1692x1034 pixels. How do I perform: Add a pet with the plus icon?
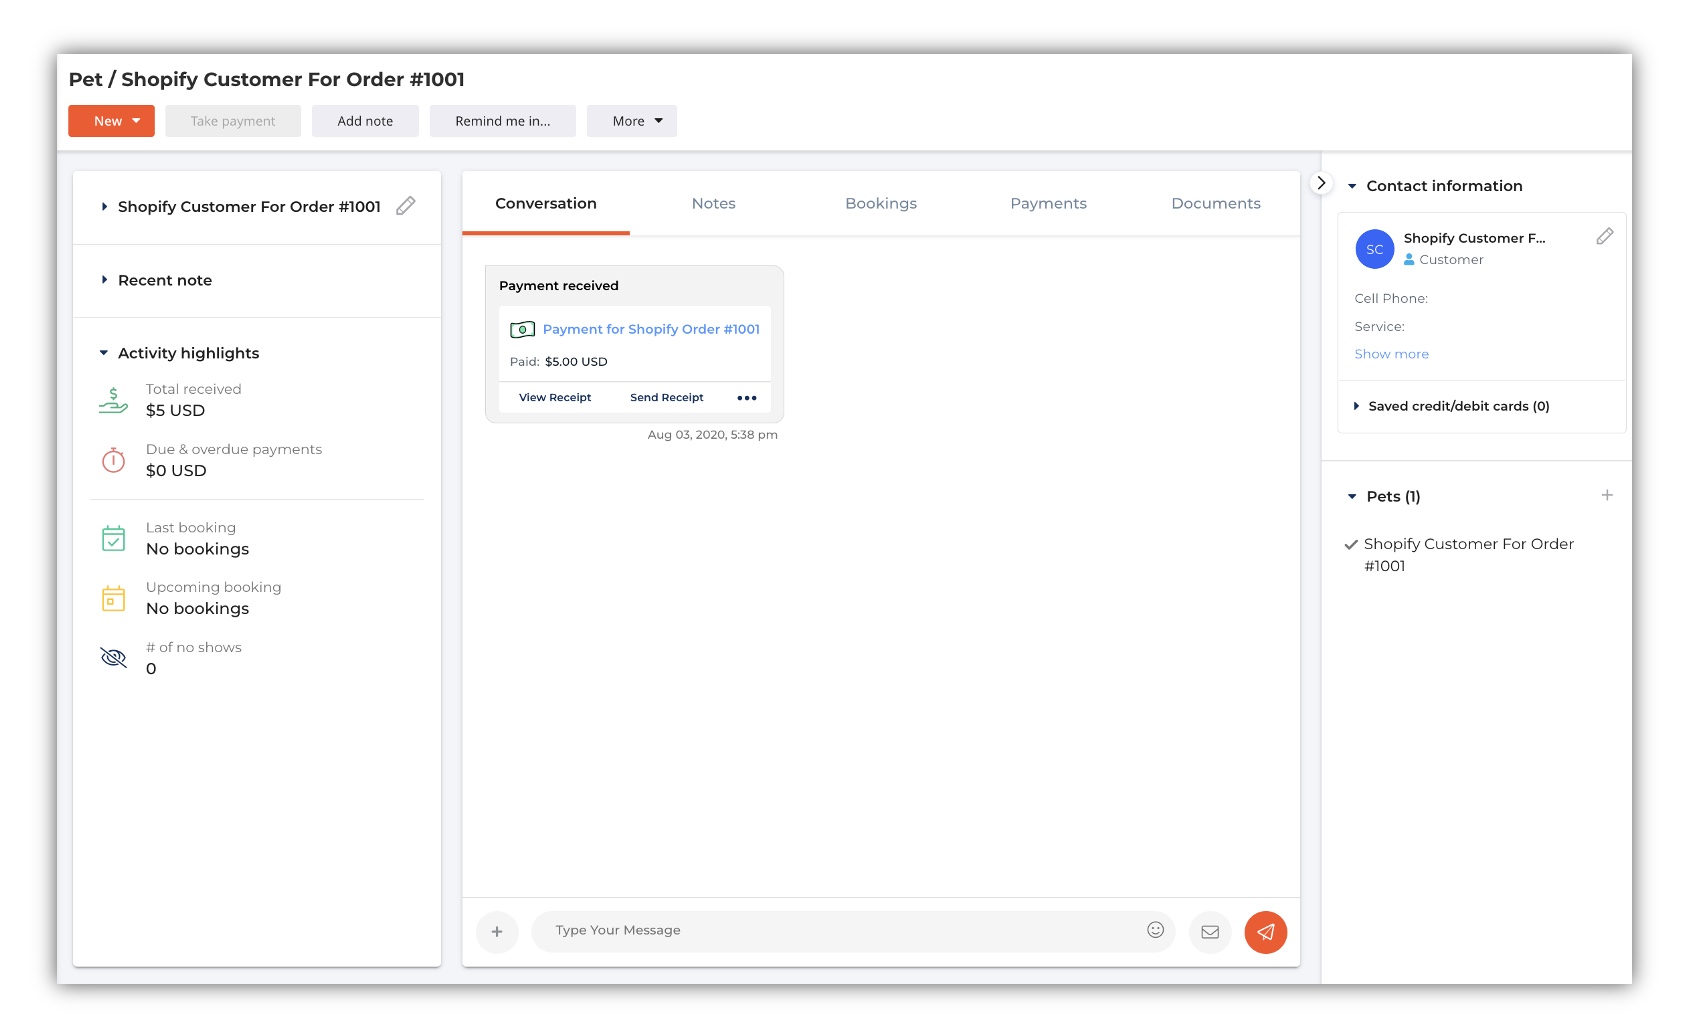(x=1607, y=495)
